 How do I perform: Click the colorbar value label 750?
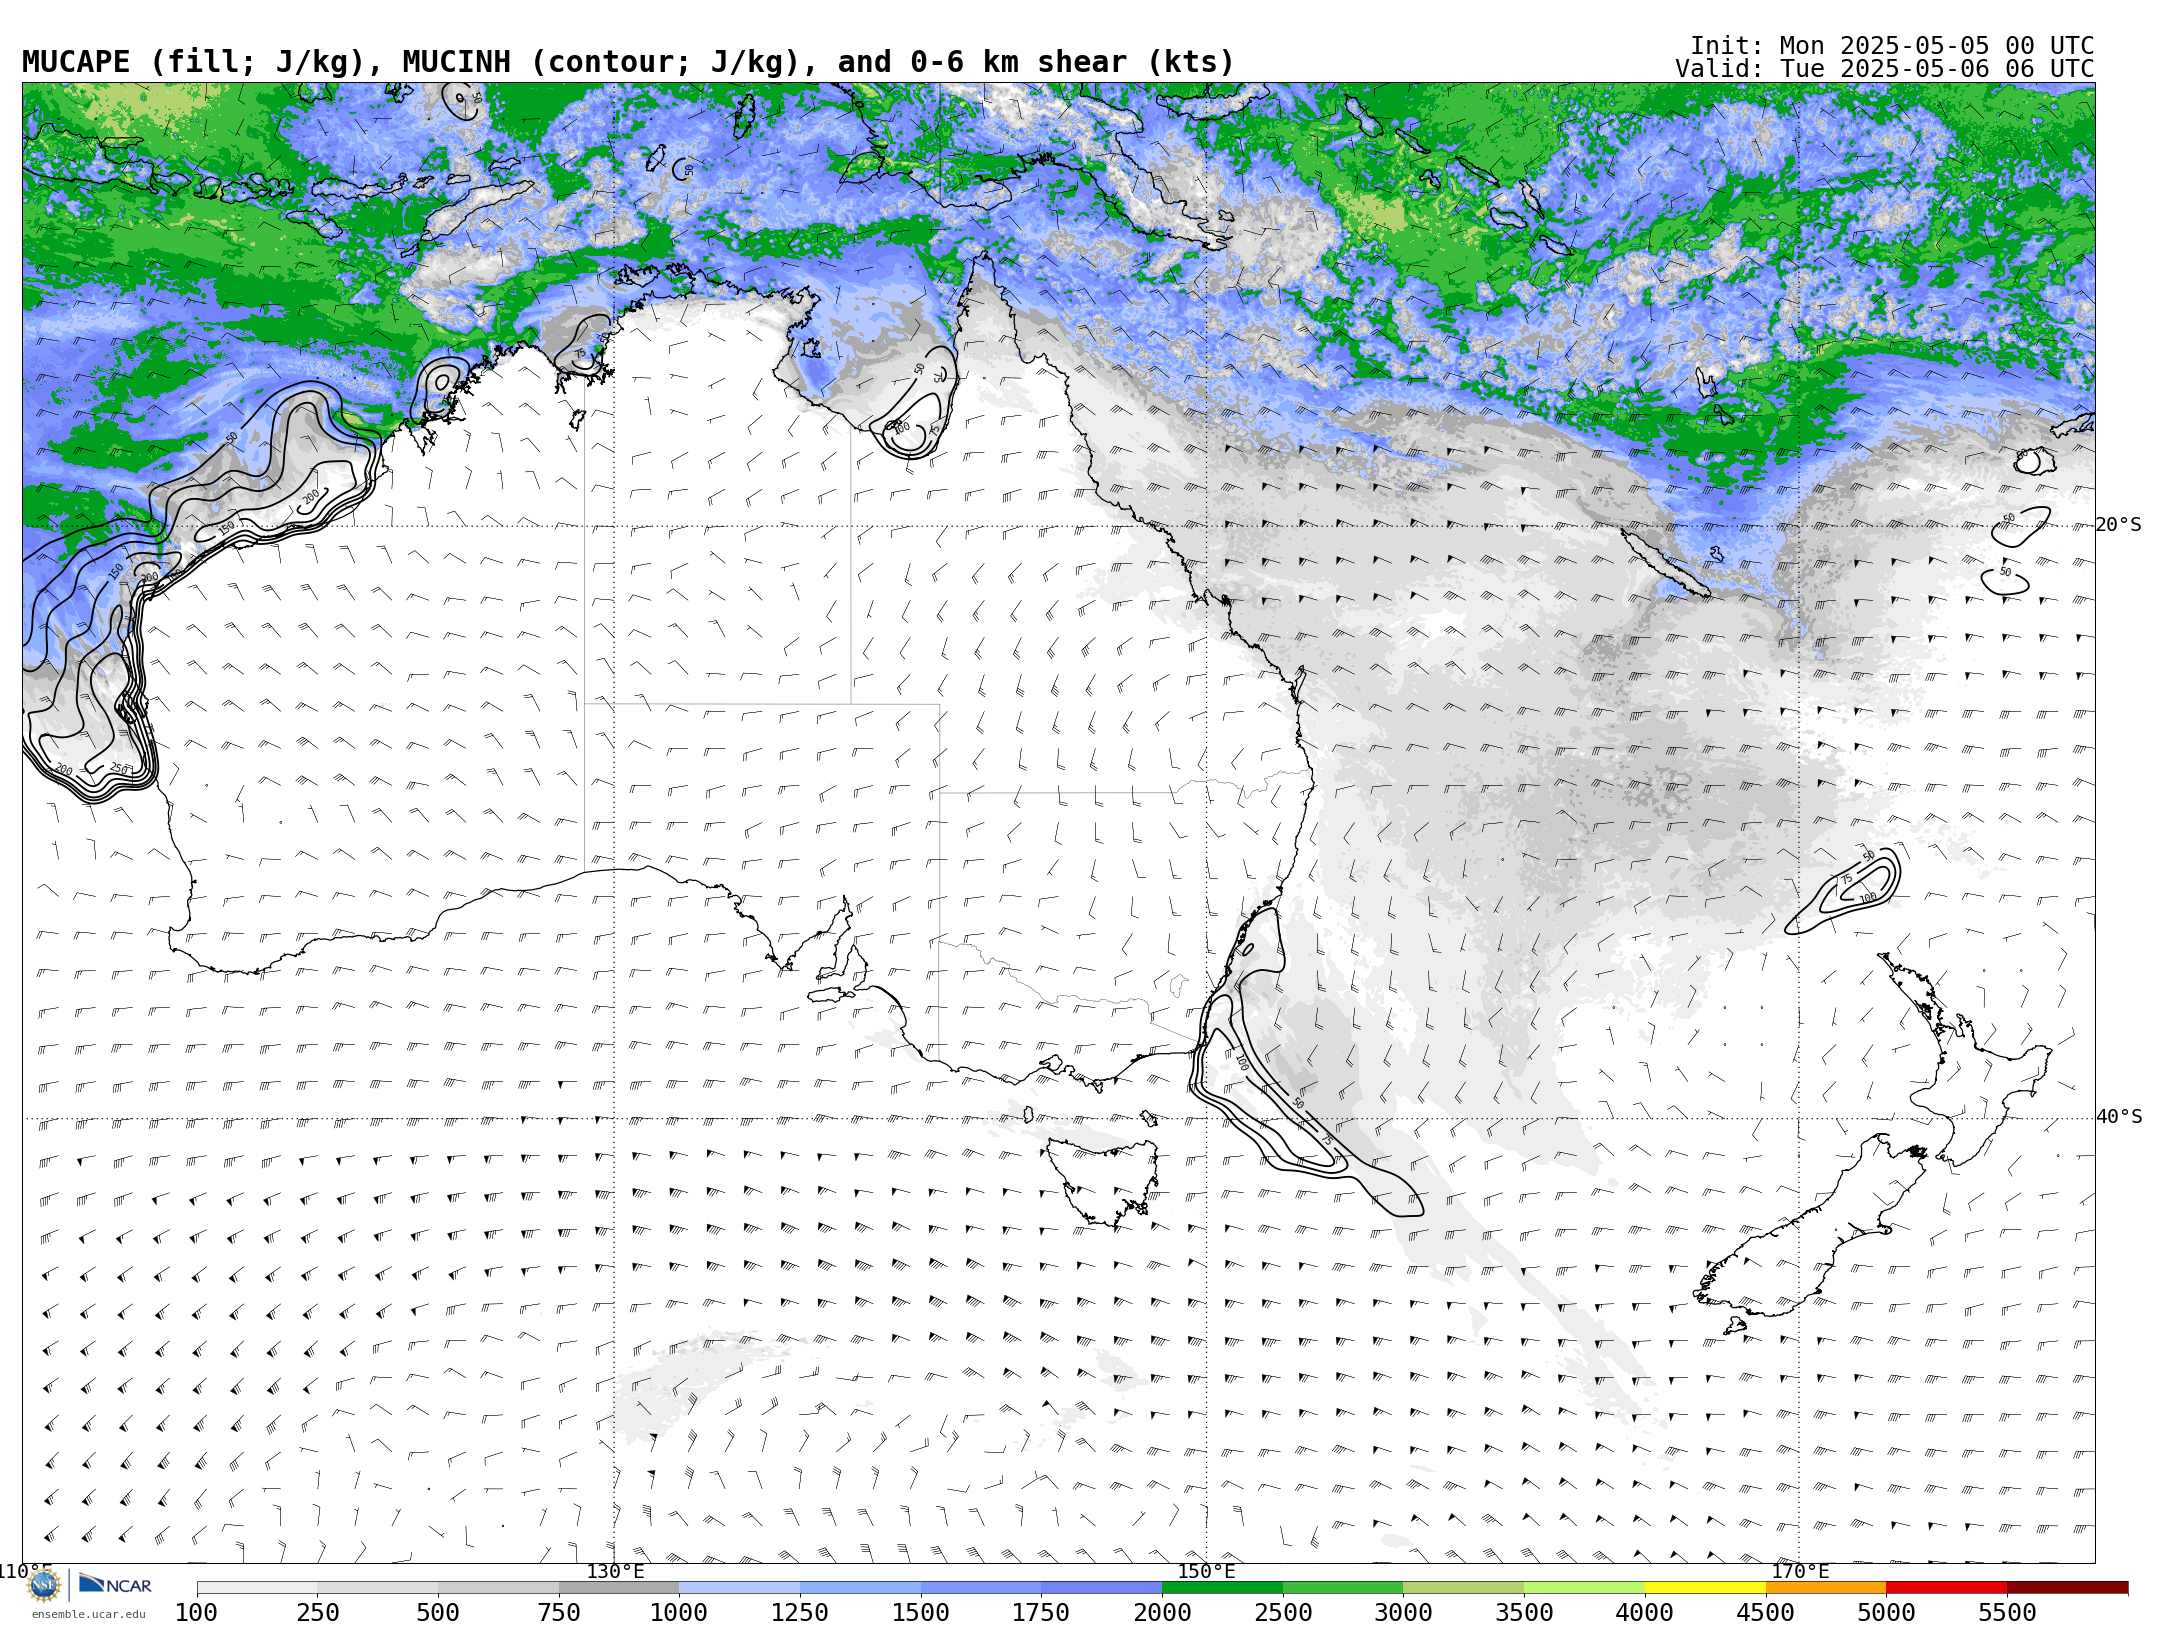(559, 1612)
